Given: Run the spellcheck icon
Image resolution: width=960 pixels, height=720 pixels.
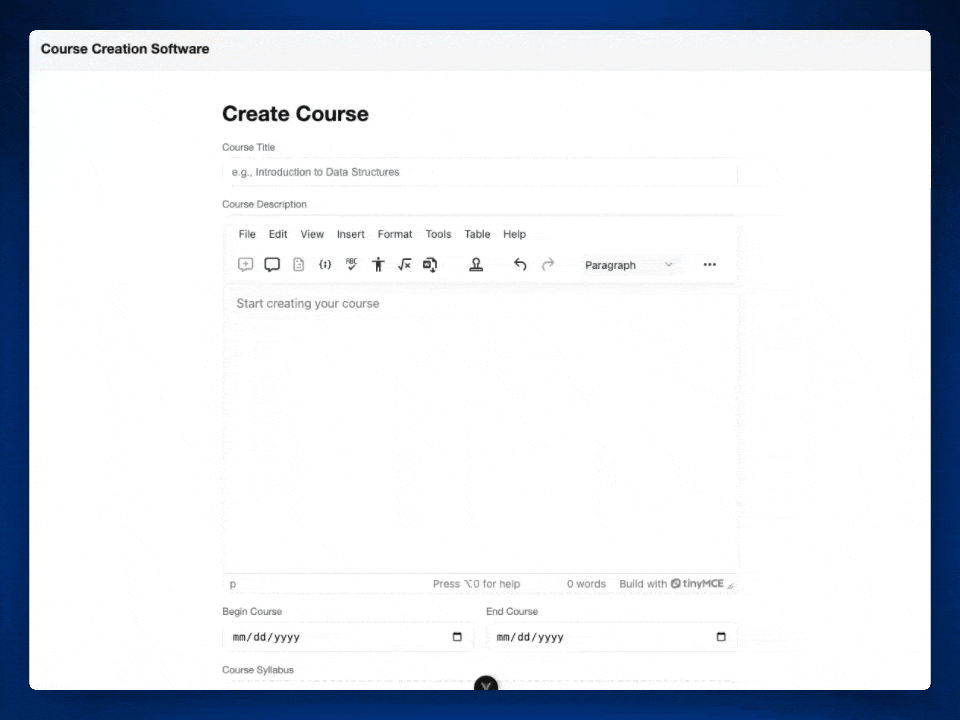Looking at the screenshot, I should (x=351, y=264).
